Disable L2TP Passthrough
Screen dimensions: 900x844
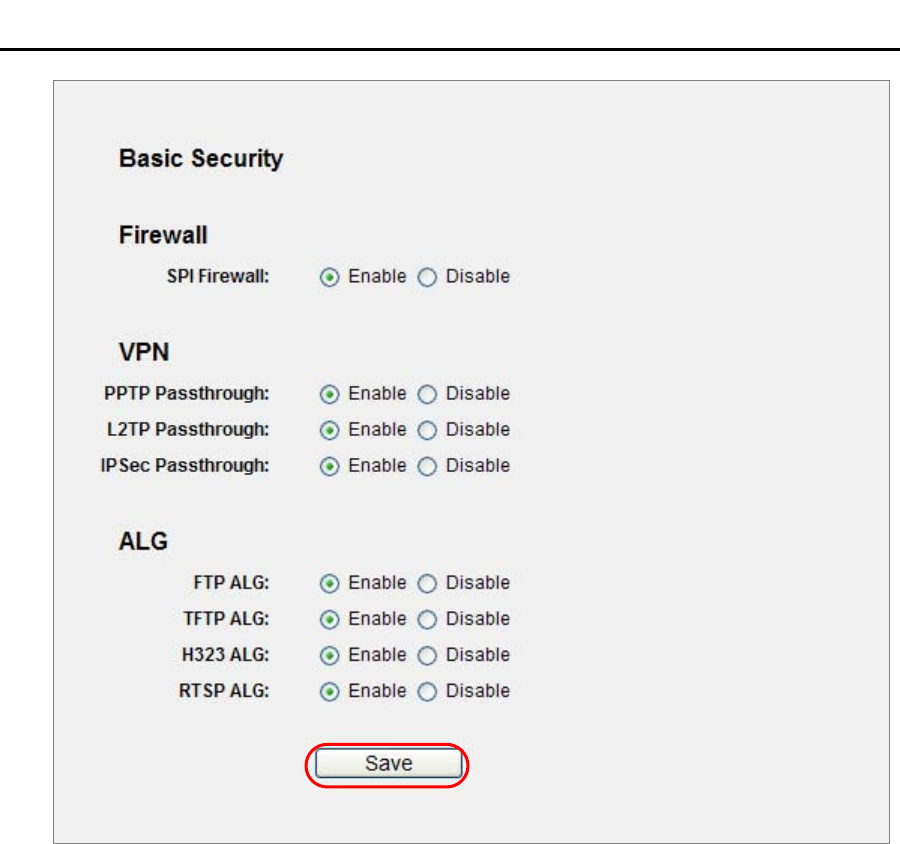(x=427, y=431)
